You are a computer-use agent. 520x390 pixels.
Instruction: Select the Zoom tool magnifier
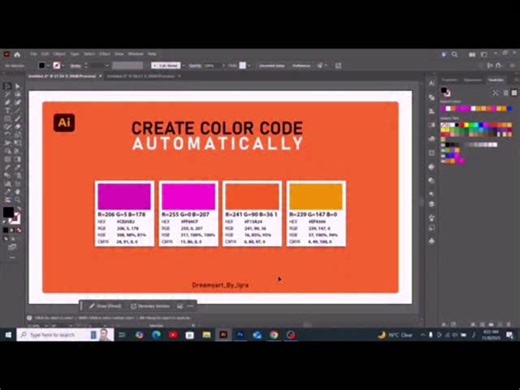tap(17, 200)
